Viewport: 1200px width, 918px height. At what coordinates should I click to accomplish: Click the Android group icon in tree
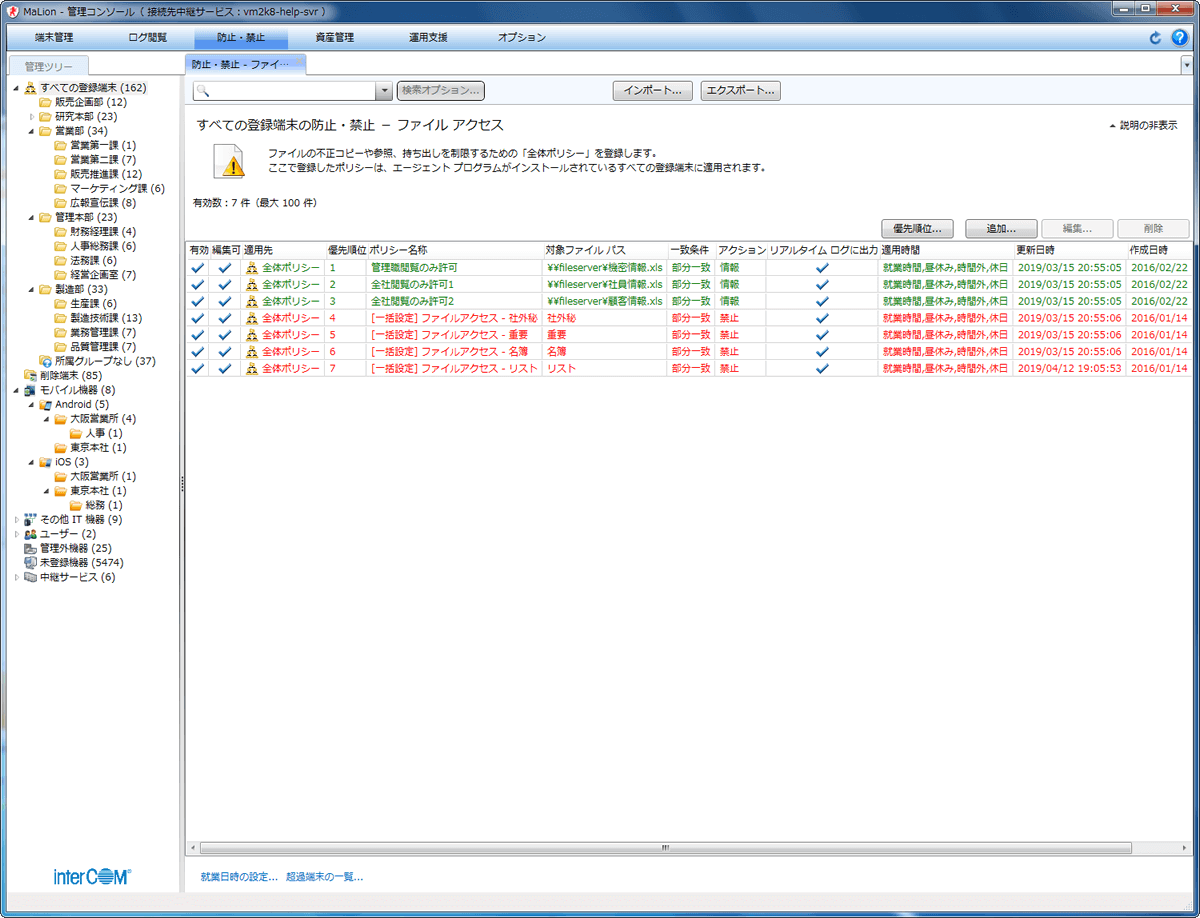[x=45, y=404]
